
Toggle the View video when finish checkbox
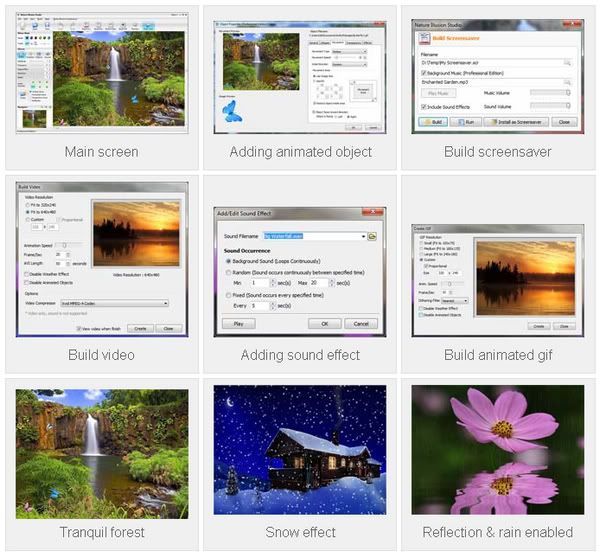78,328
